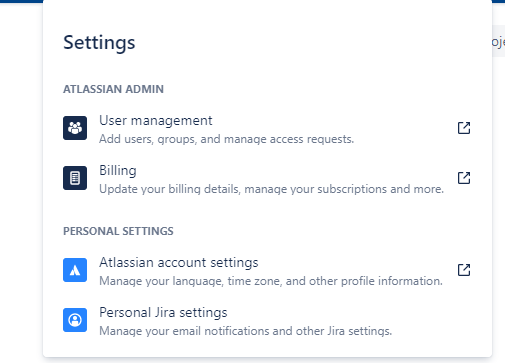Click the partially hidden tab behind the panel
505x363 pixels.
pyautogui.click(x=498, y=41)
